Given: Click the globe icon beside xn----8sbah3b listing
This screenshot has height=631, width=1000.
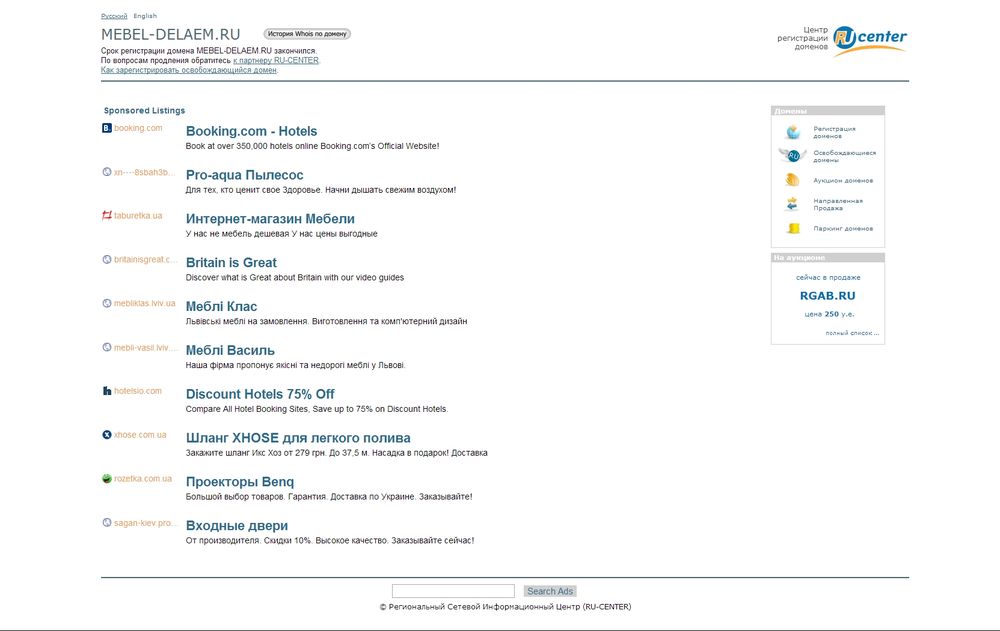Looking at the screenshot, I should 107,172.
